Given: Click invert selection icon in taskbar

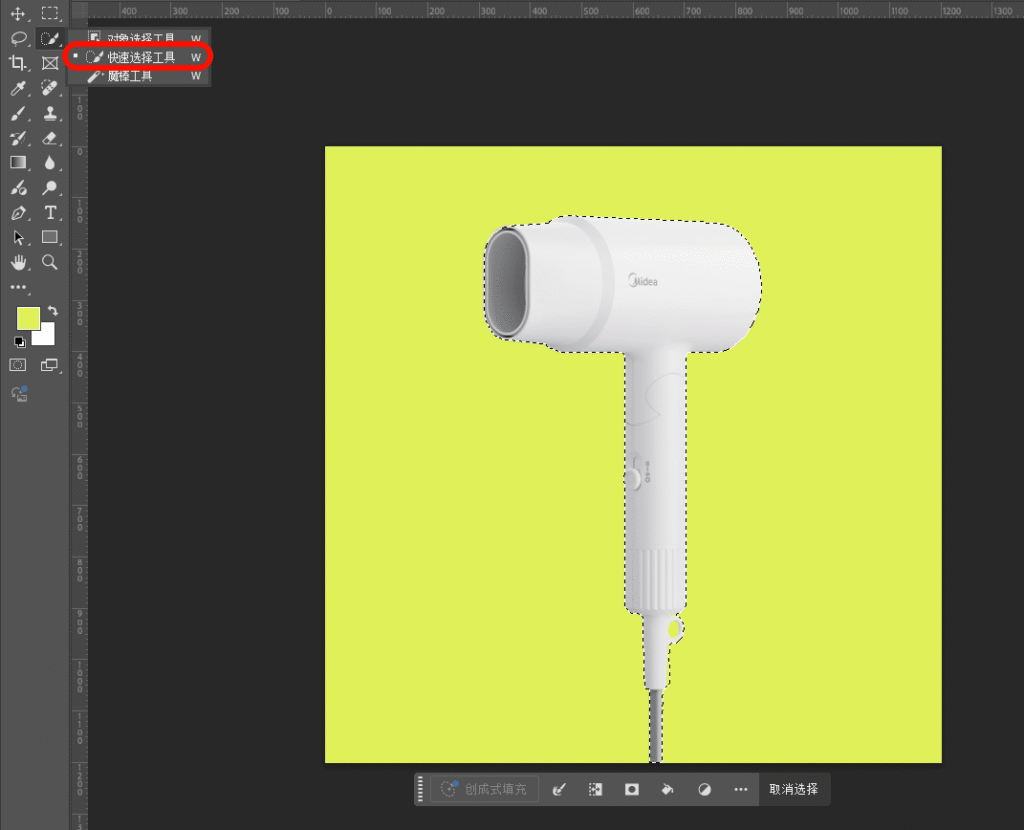Looking at the screenshot, I should [596, 789].
